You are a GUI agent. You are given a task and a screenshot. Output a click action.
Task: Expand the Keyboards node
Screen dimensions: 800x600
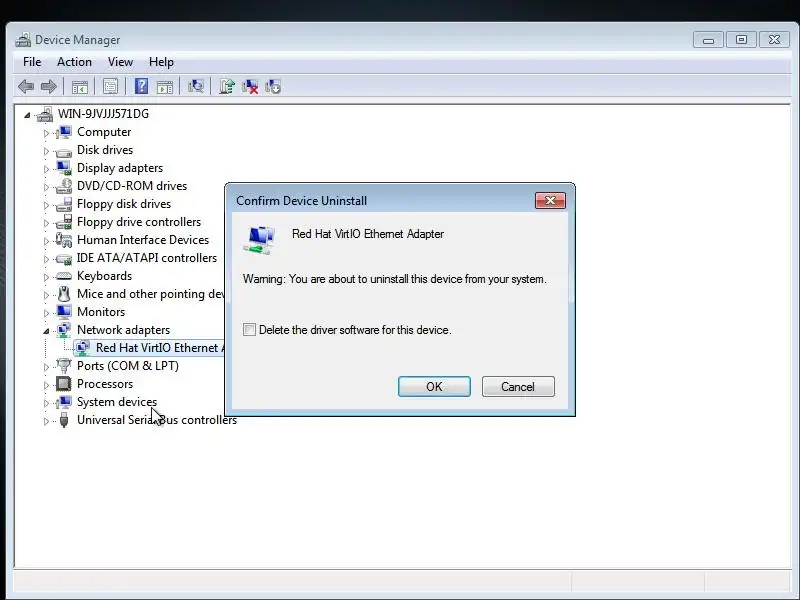[x=46, y=277]
